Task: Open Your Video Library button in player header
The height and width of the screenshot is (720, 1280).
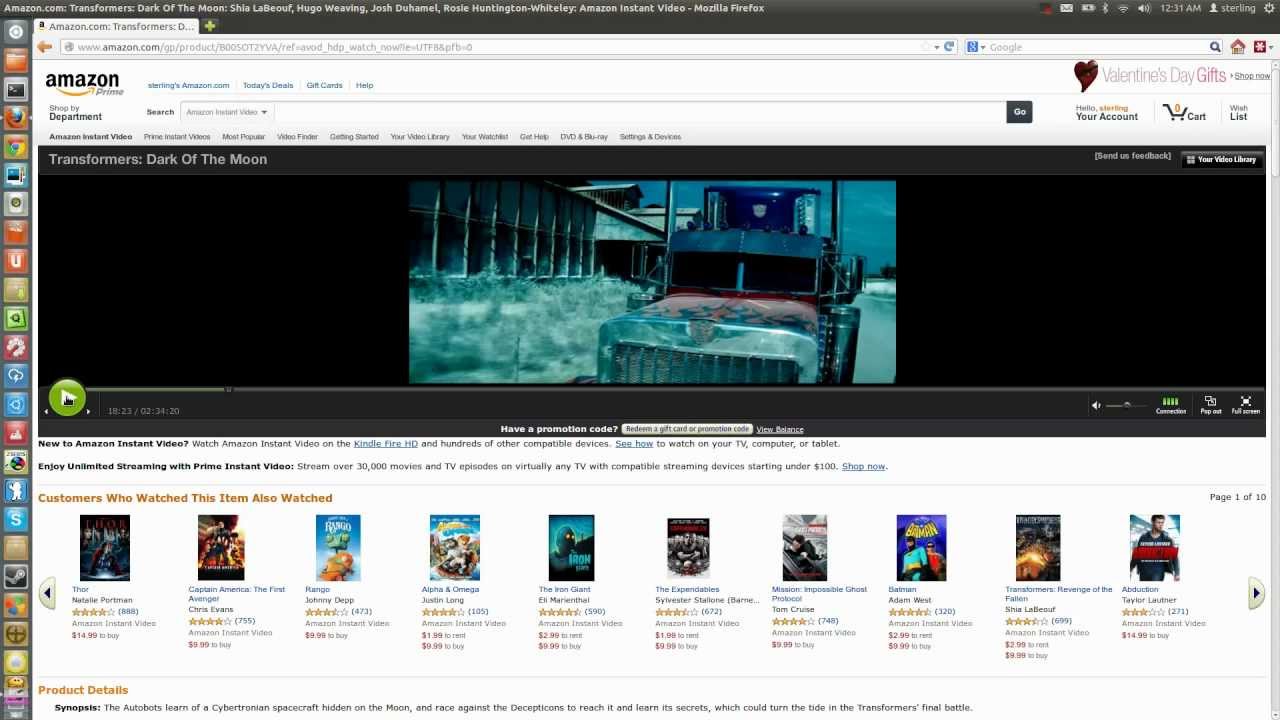Action: click(x=1221, y=159)
